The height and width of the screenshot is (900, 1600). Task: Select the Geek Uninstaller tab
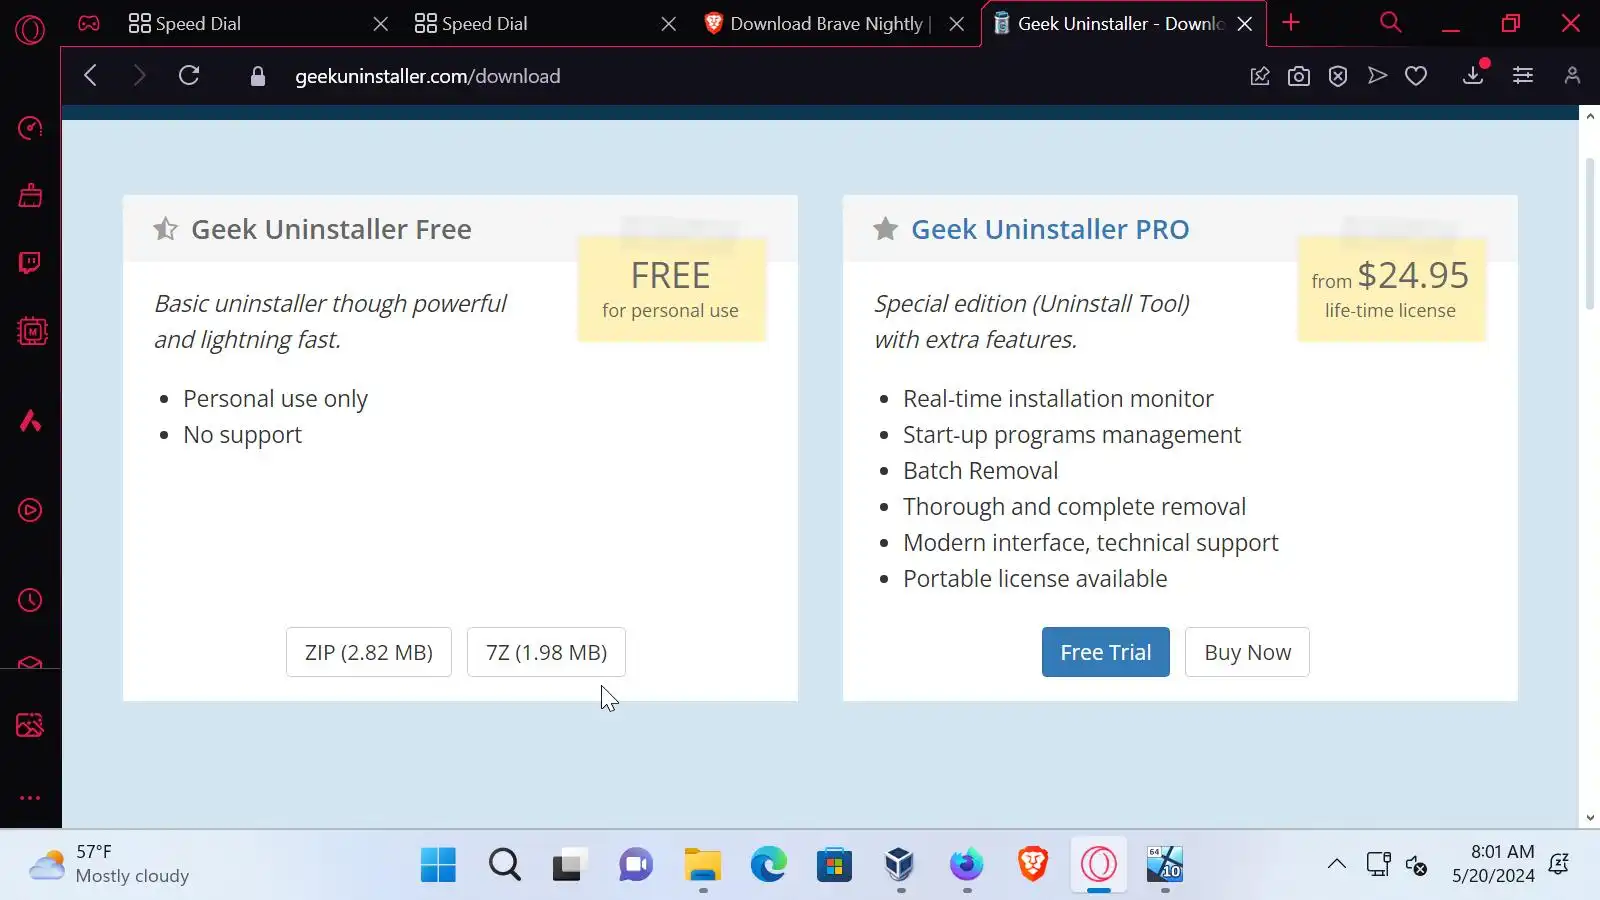(1120, 23)
